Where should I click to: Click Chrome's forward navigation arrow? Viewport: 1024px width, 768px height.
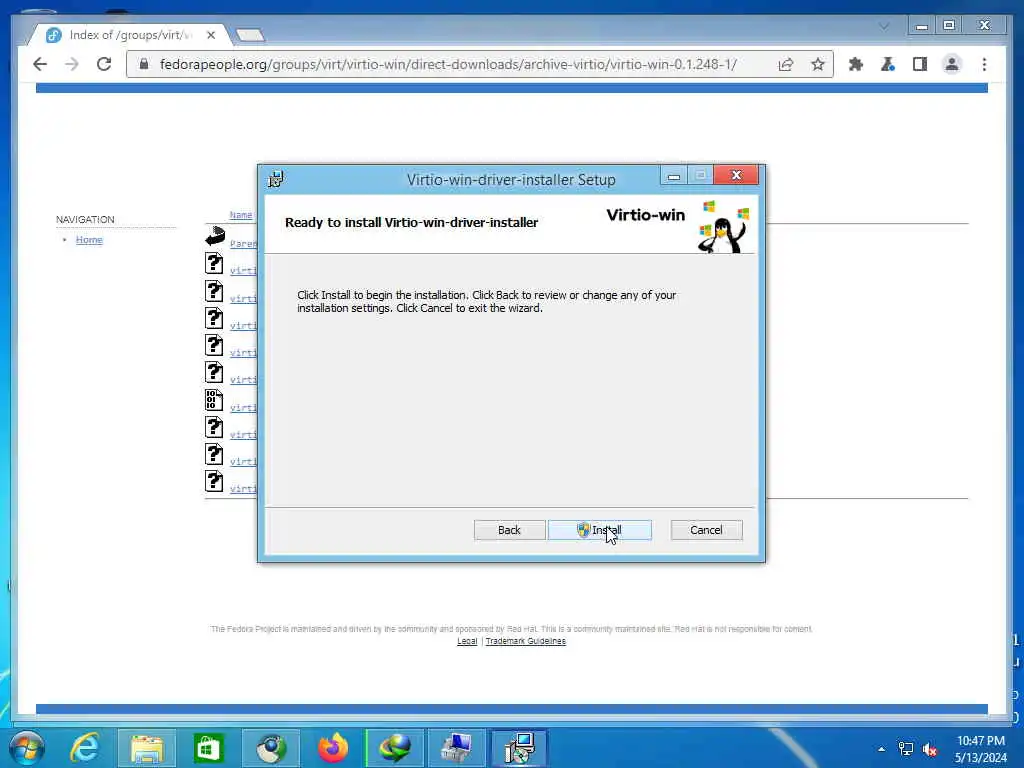72,64
